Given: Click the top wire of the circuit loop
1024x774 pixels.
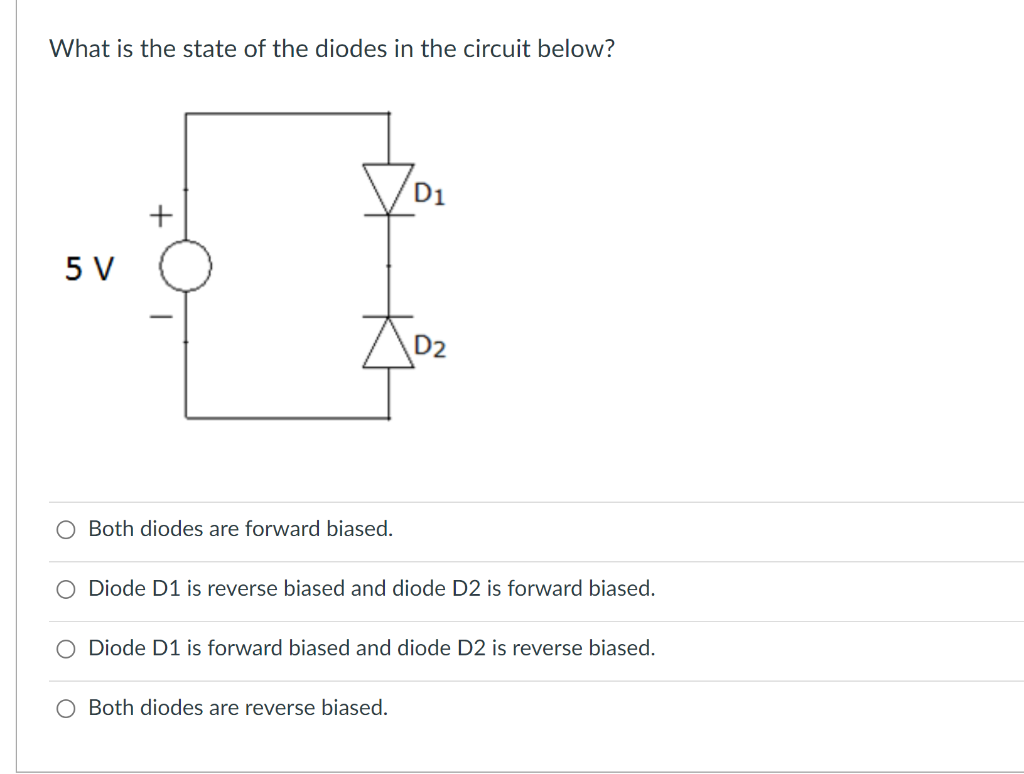Looking at the screenshot, I should point(285,113).
